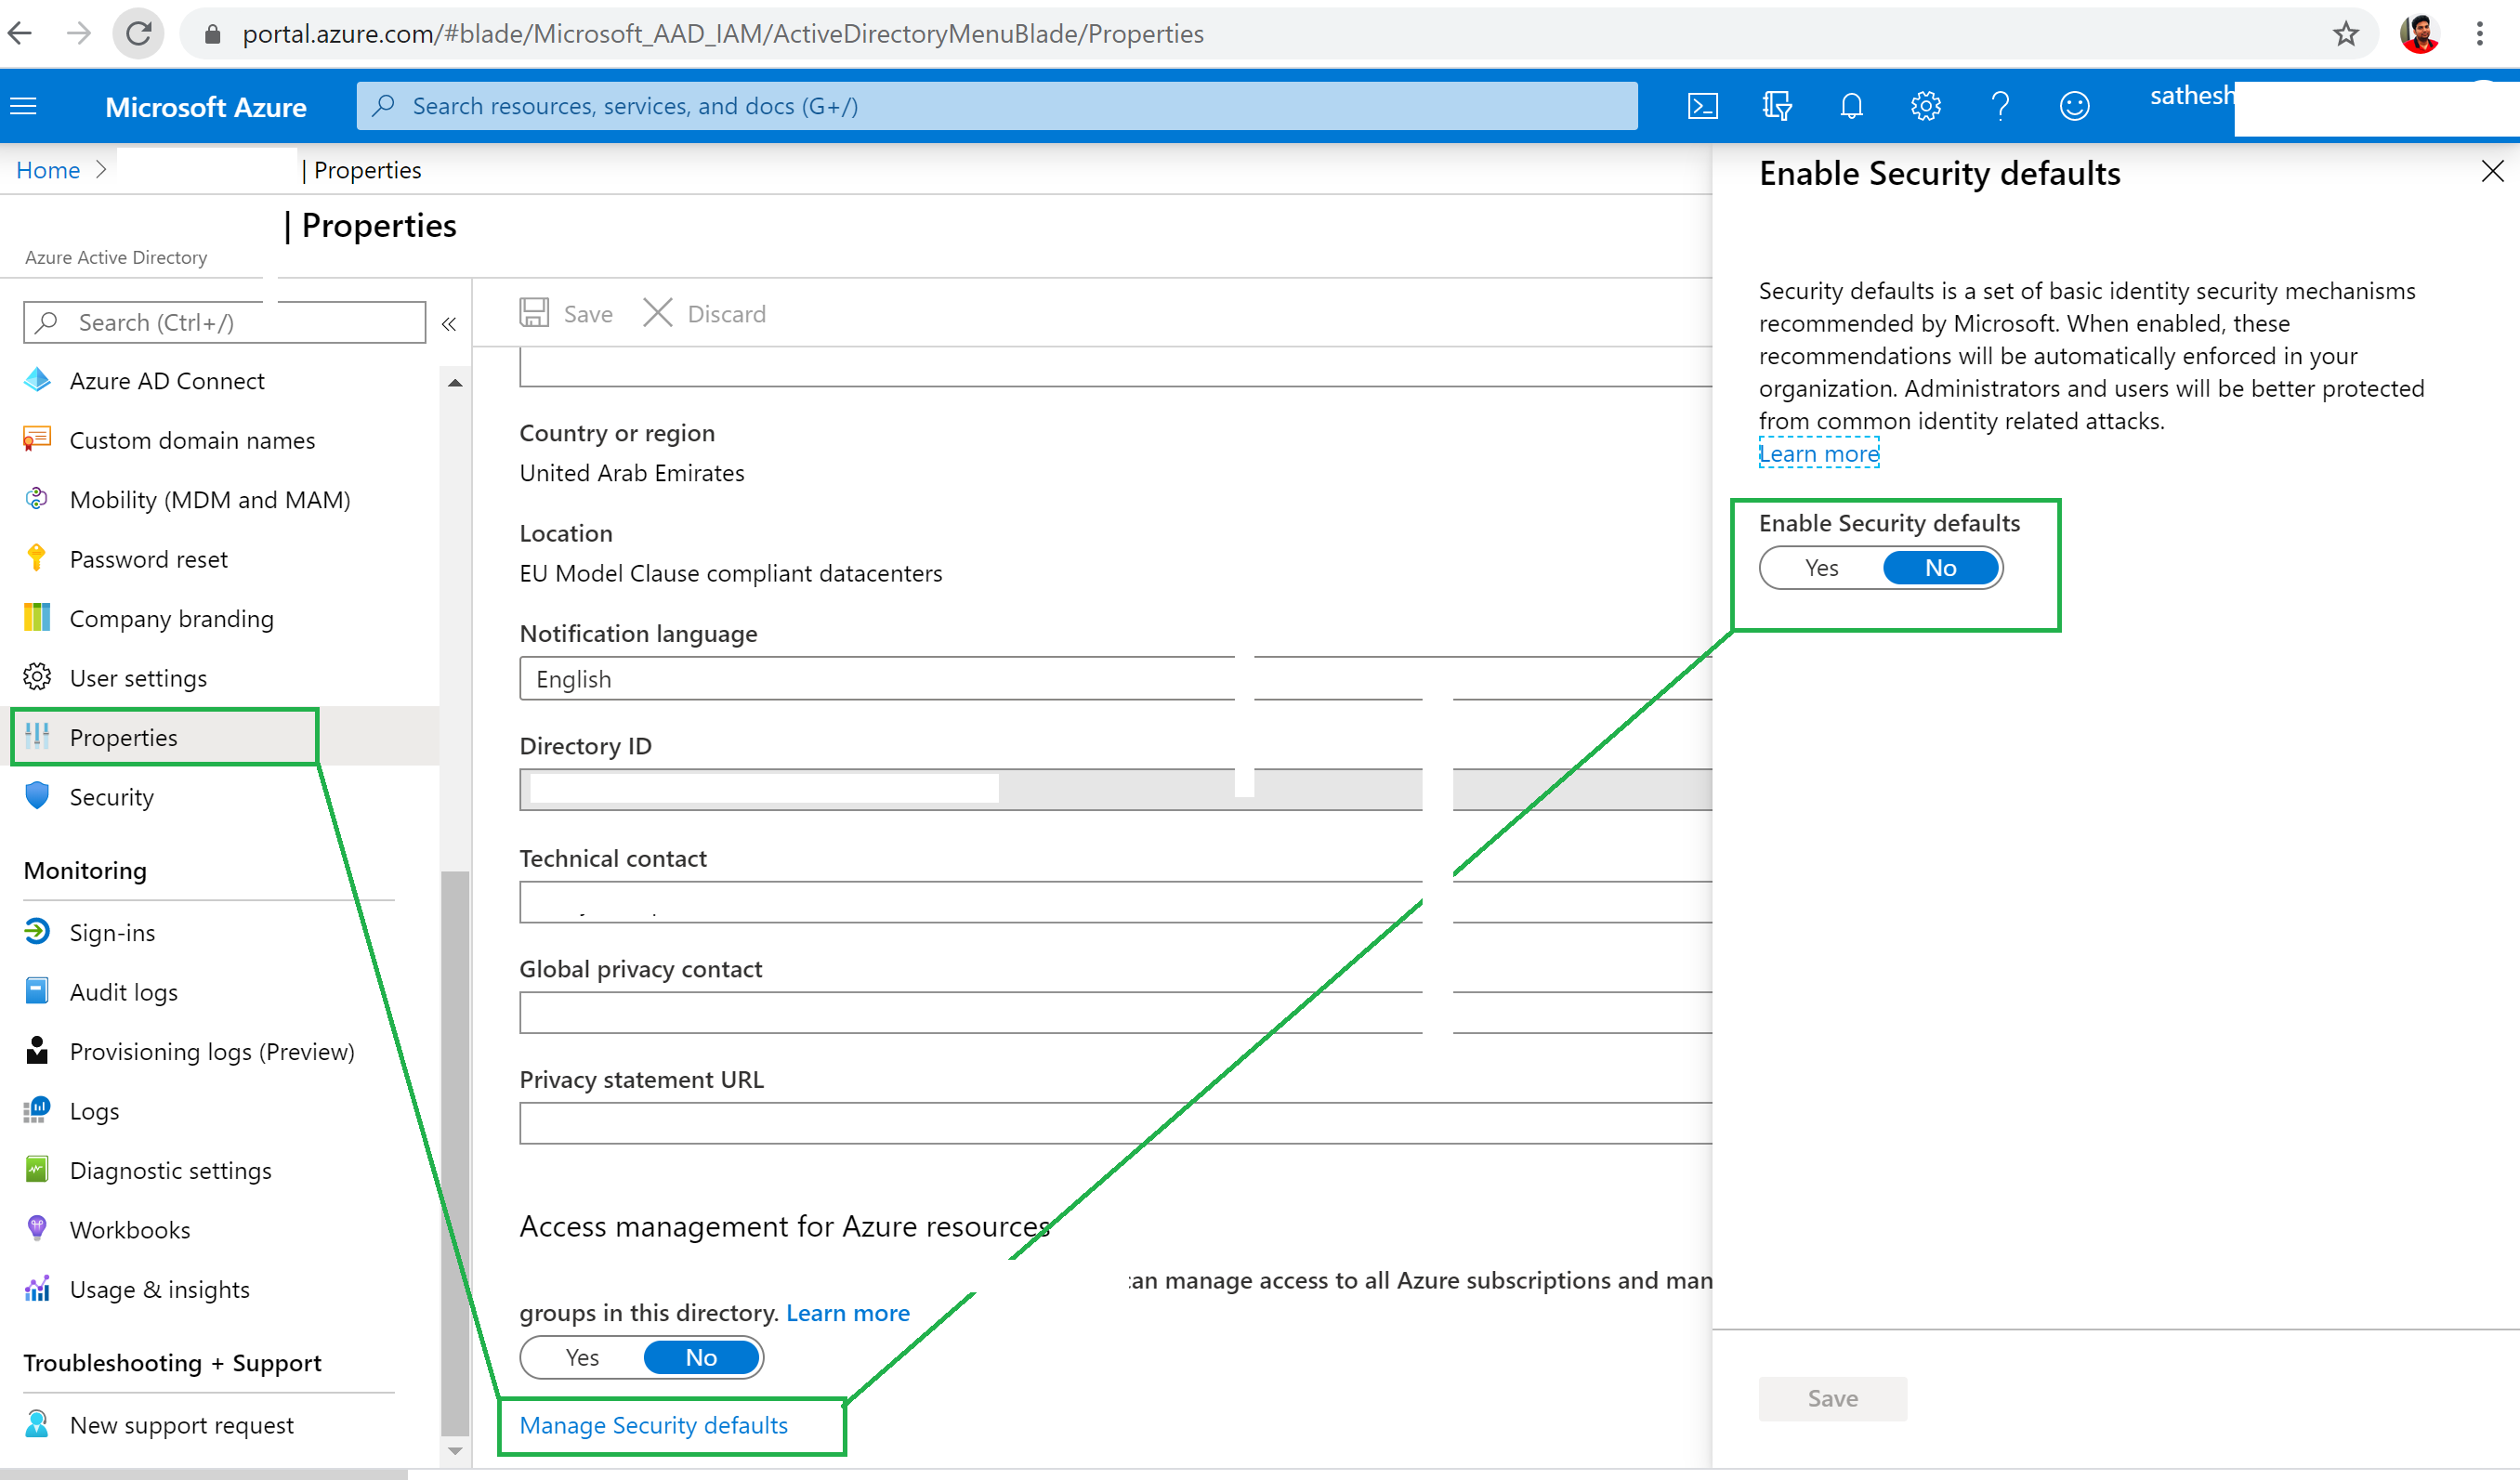
Task: Open Chrome's three-dot menu
Action: pos(2480,33)
